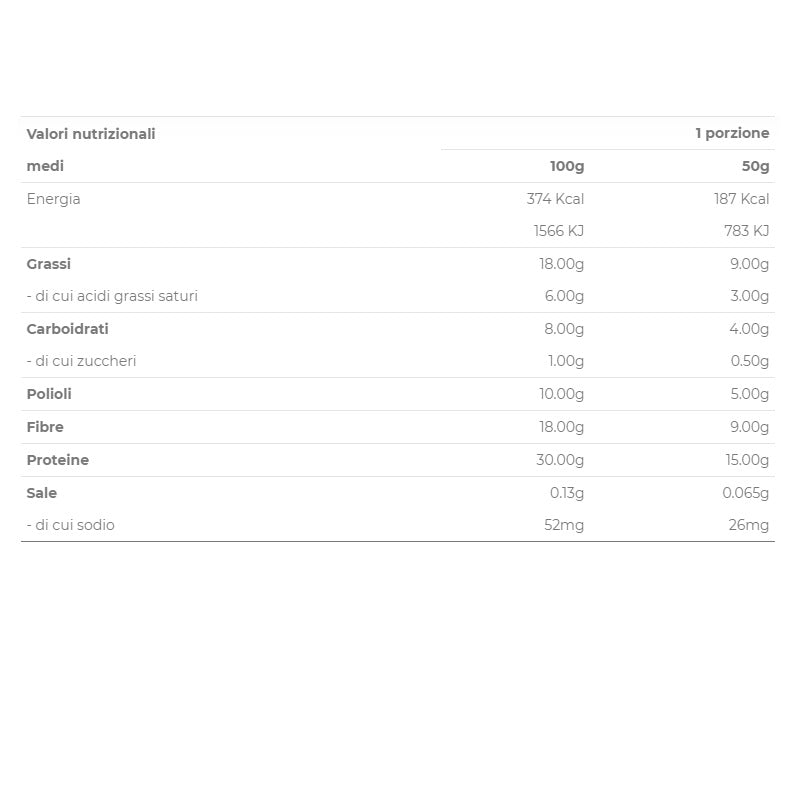Image resolution: width=800 pixels, height=800 pixels.
Task: Click the '1 porzione' column header
Action: click(732, 133)
